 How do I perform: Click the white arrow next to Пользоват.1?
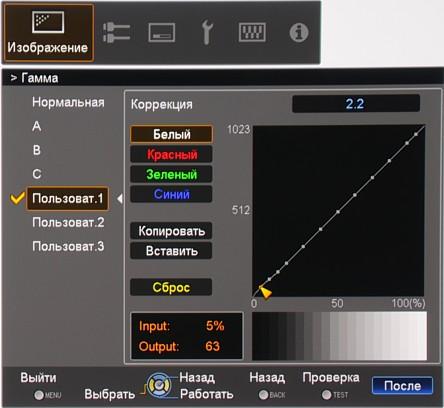120,199
